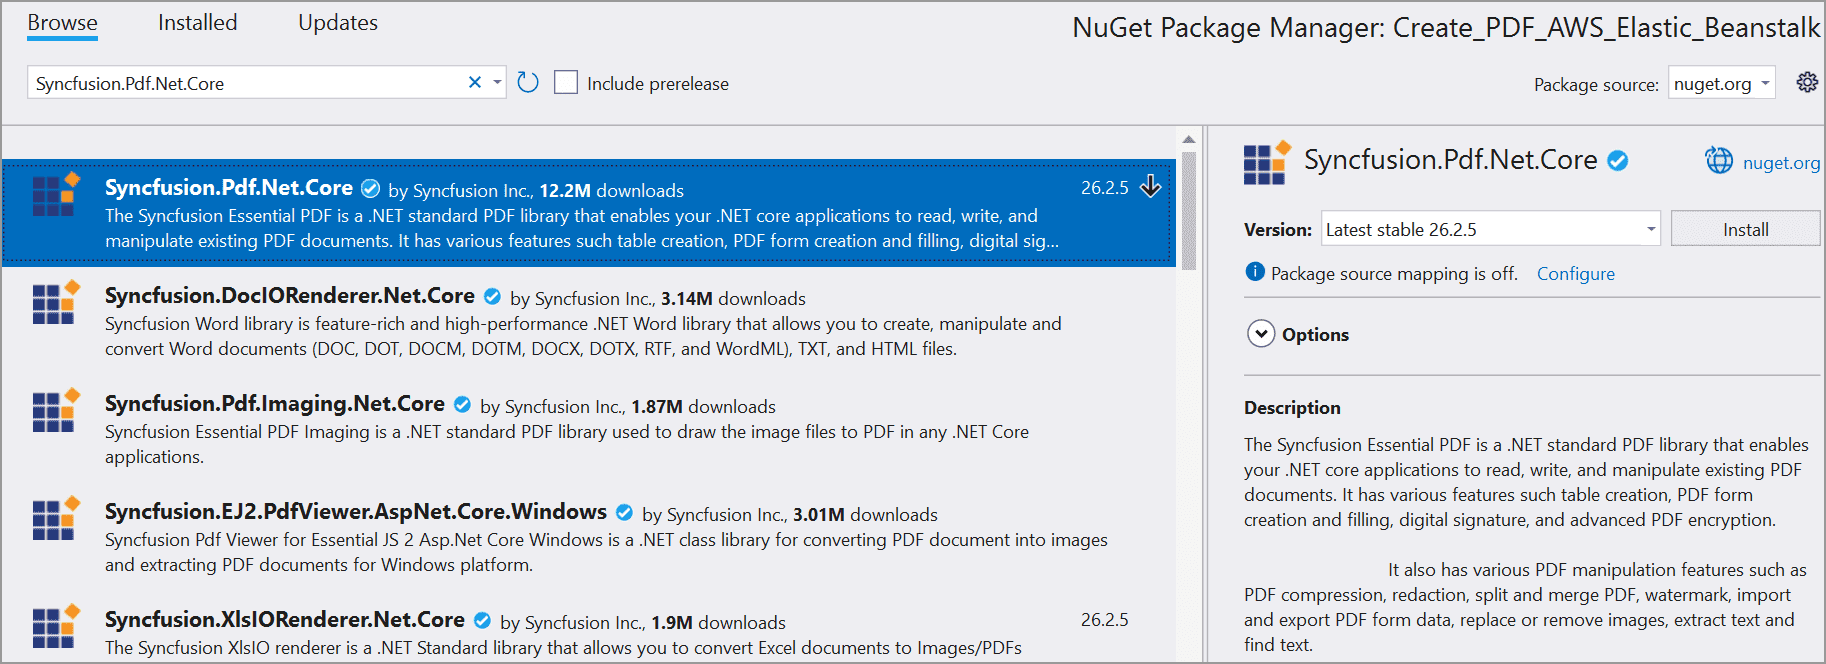Click Description heading in details pane

pos(1292,407)
